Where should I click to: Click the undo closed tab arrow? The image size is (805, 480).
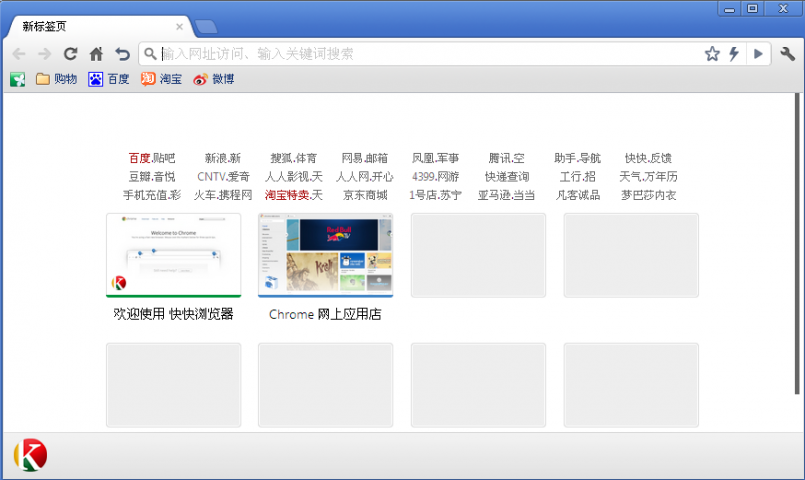click(122, 54)
